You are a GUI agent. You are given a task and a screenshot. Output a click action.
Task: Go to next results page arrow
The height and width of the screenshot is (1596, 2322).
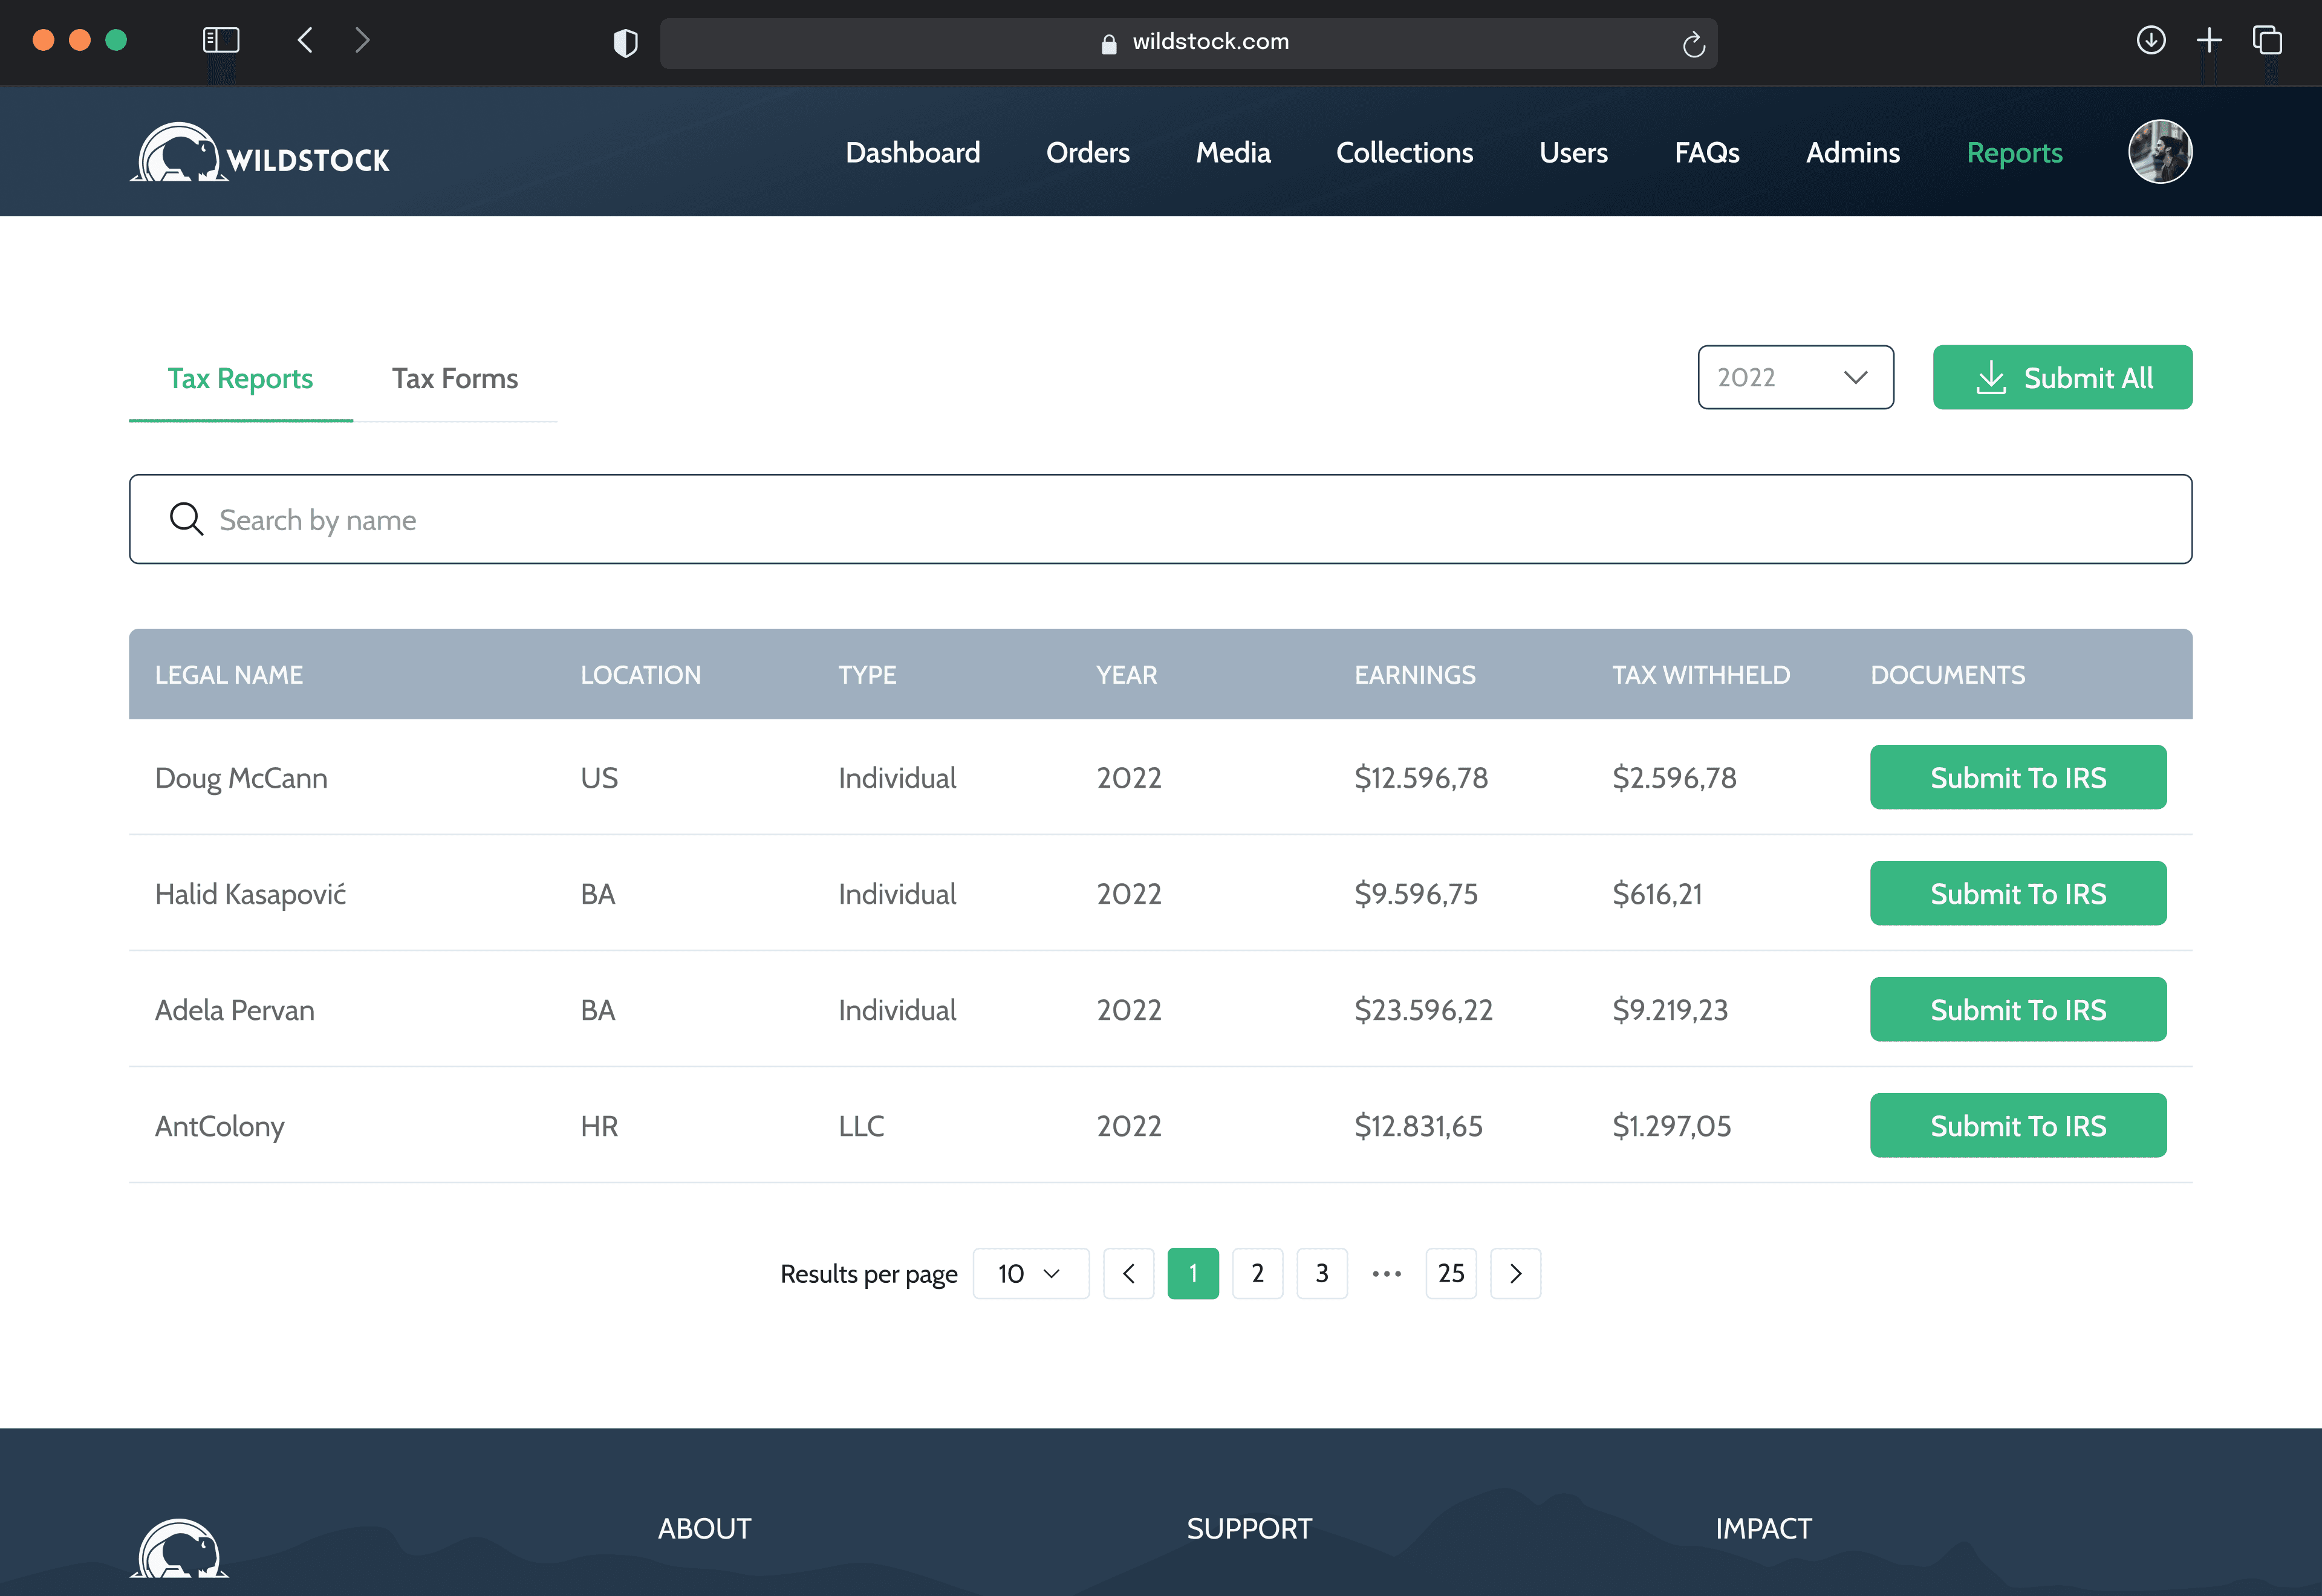tap(1514, 1273)
